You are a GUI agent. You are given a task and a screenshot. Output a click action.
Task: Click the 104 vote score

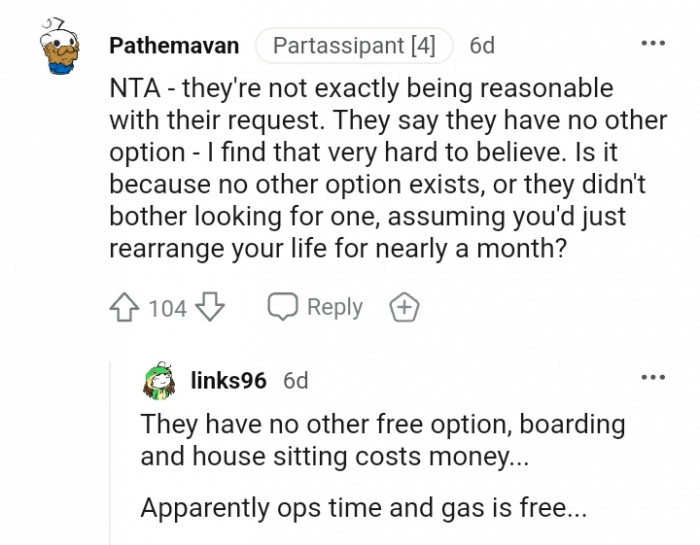point(167,308)
